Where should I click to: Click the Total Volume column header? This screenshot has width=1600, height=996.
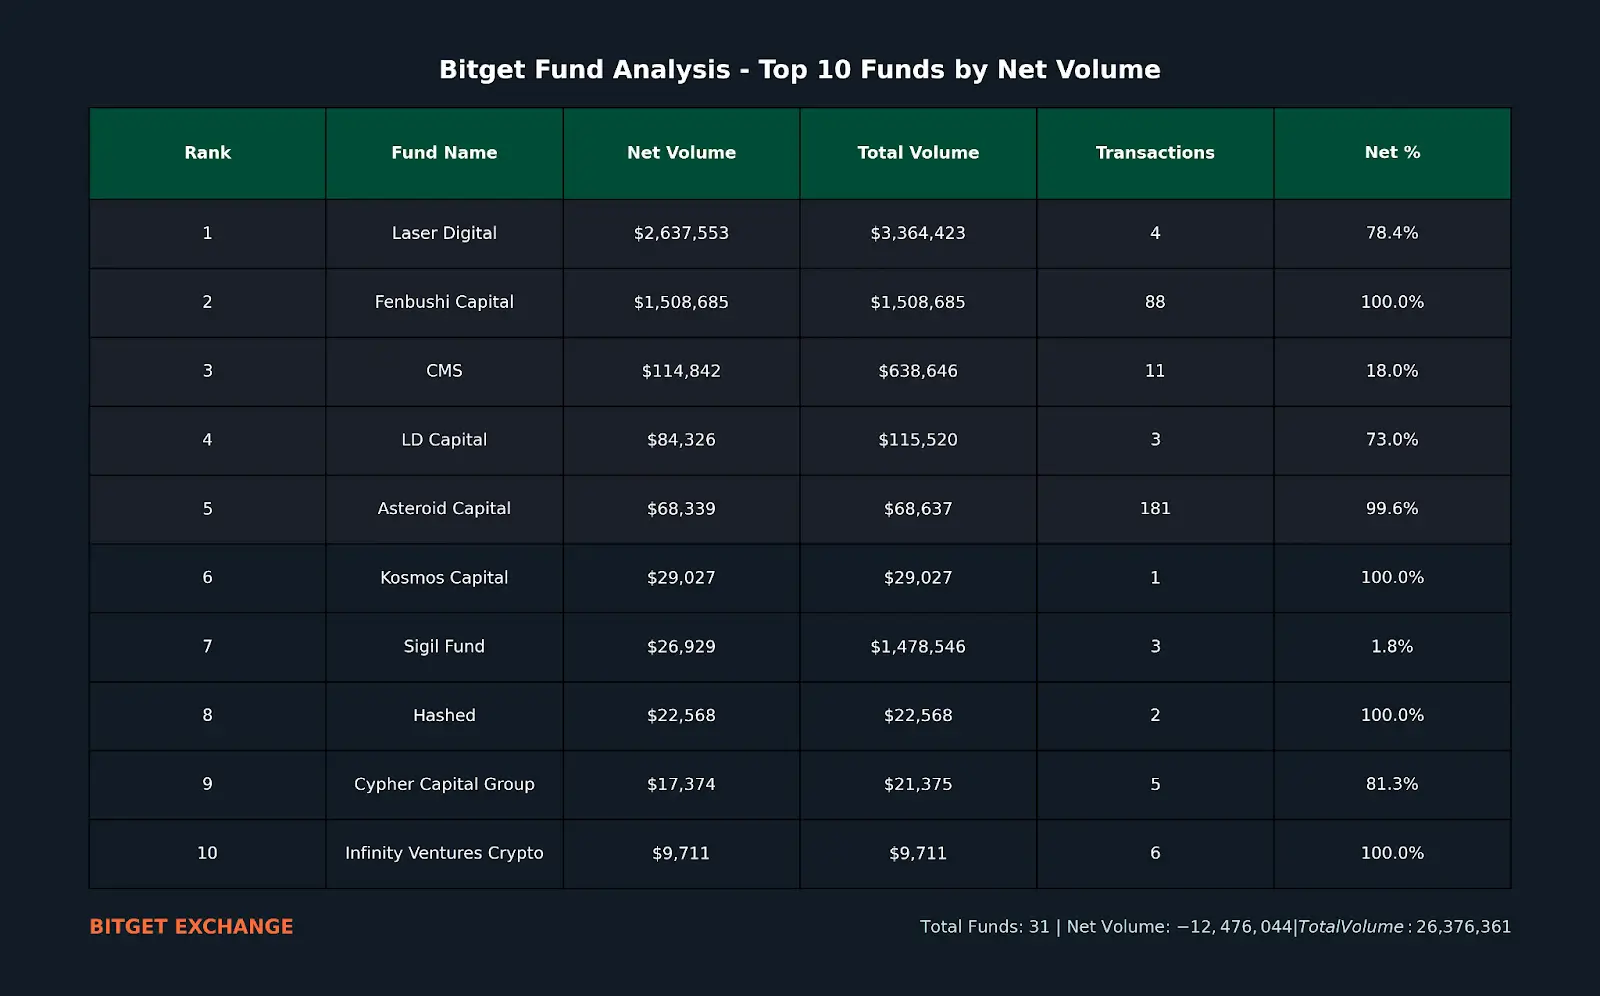click(918, 153)
